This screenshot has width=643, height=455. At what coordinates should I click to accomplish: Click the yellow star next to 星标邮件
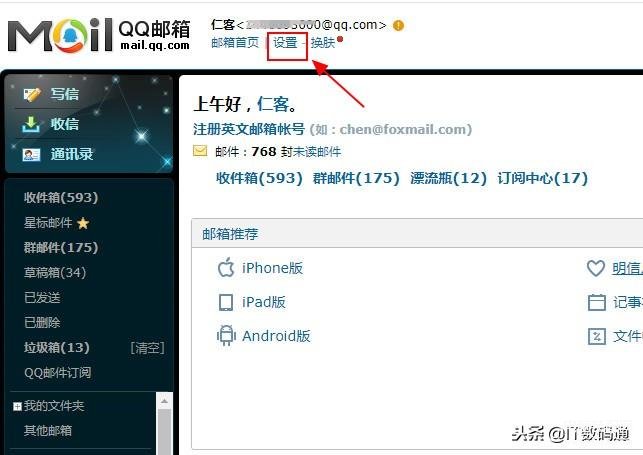[x=83, y=223]
